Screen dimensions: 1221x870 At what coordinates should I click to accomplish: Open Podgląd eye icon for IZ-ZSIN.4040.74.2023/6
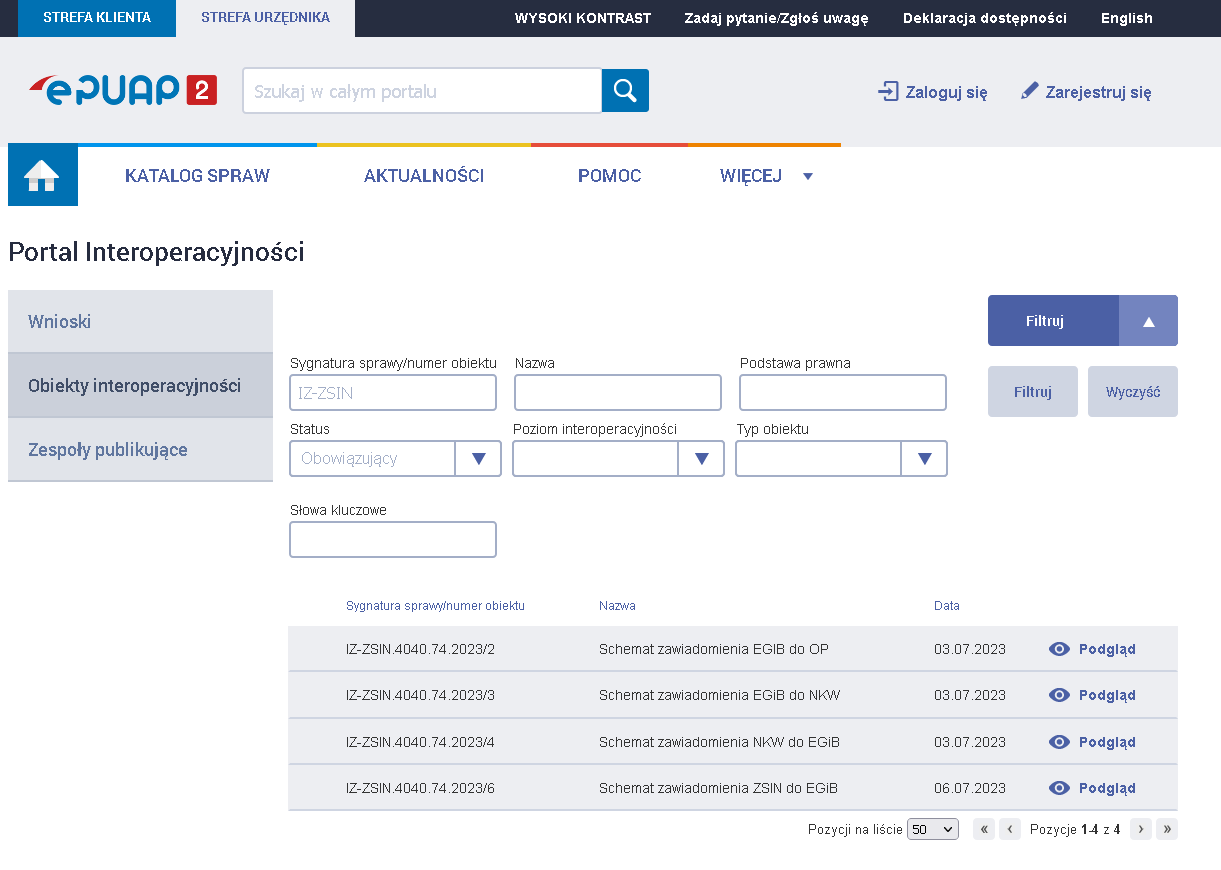coord(1059,788)
